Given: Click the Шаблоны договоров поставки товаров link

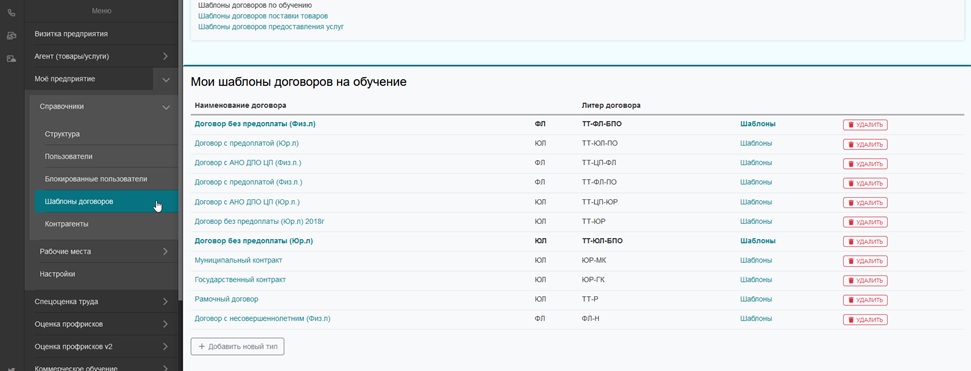Looking at the screenshot, I should point(263,16).
